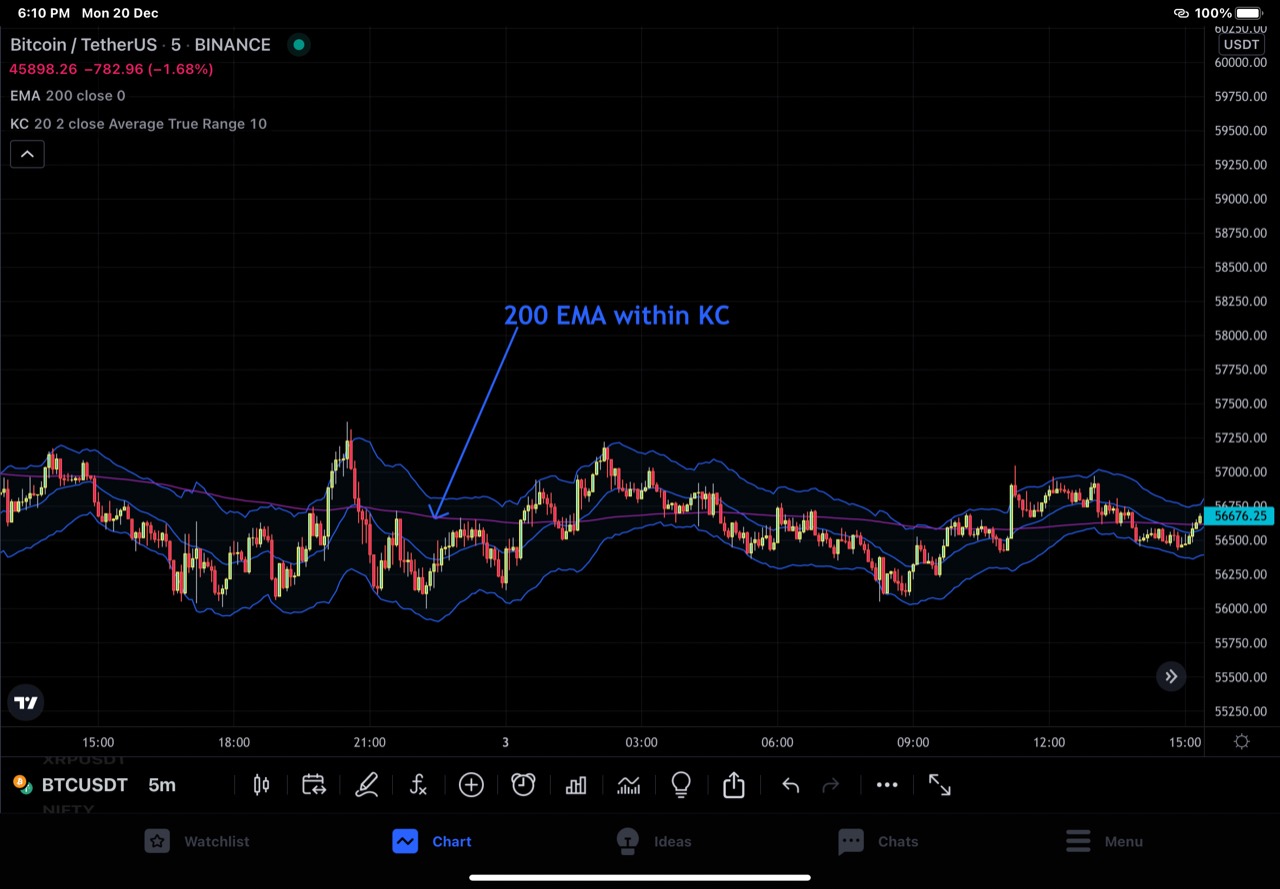Tap the 21:00 time axis label
Screen dimensions: 1280x889
[370, 742]
